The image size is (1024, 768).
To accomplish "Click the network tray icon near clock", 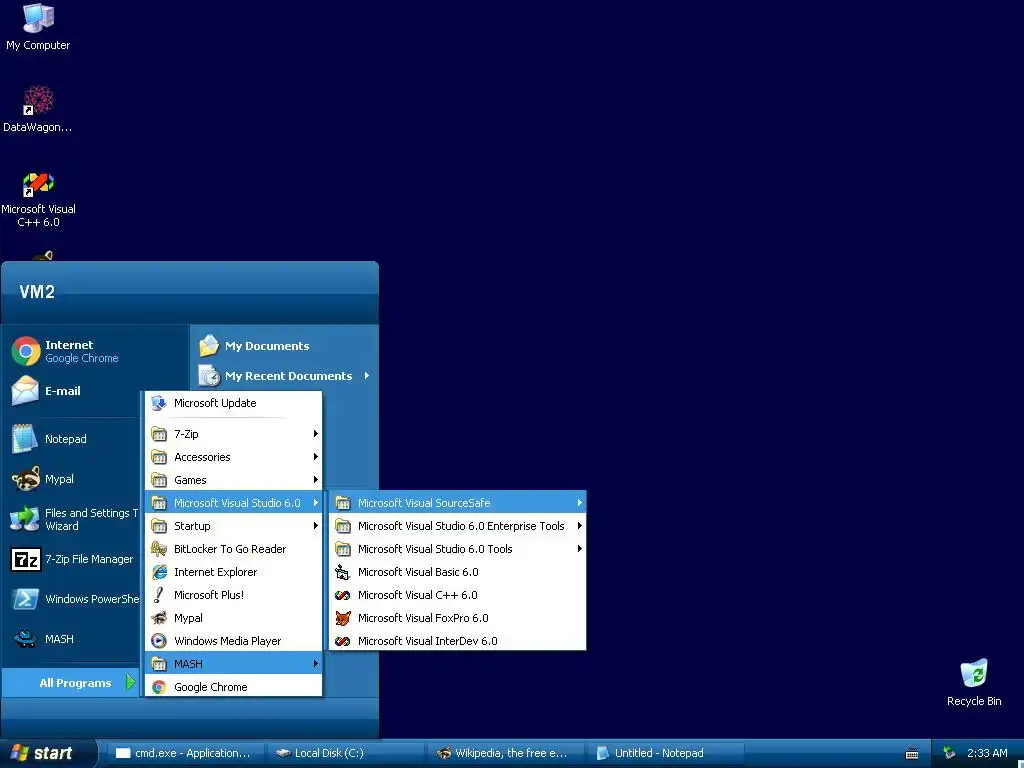I will [949, 753].
